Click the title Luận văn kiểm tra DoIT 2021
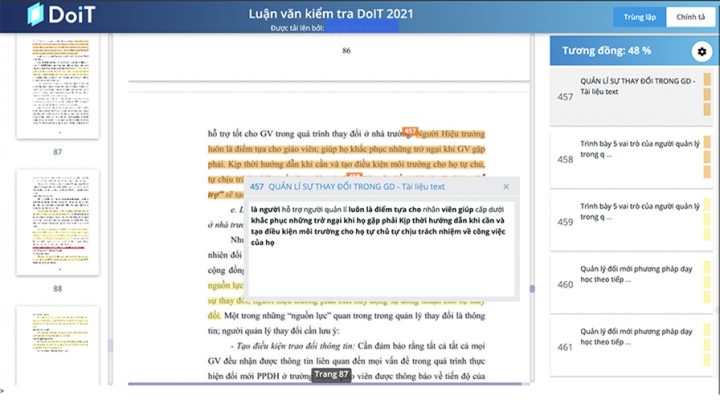720x408 pixels. pyautogui.click(x=331, y=14)
